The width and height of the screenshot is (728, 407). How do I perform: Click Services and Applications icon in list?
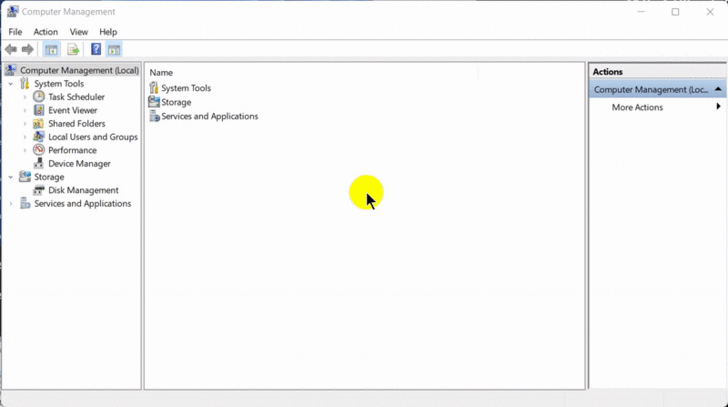click(154, 116)
